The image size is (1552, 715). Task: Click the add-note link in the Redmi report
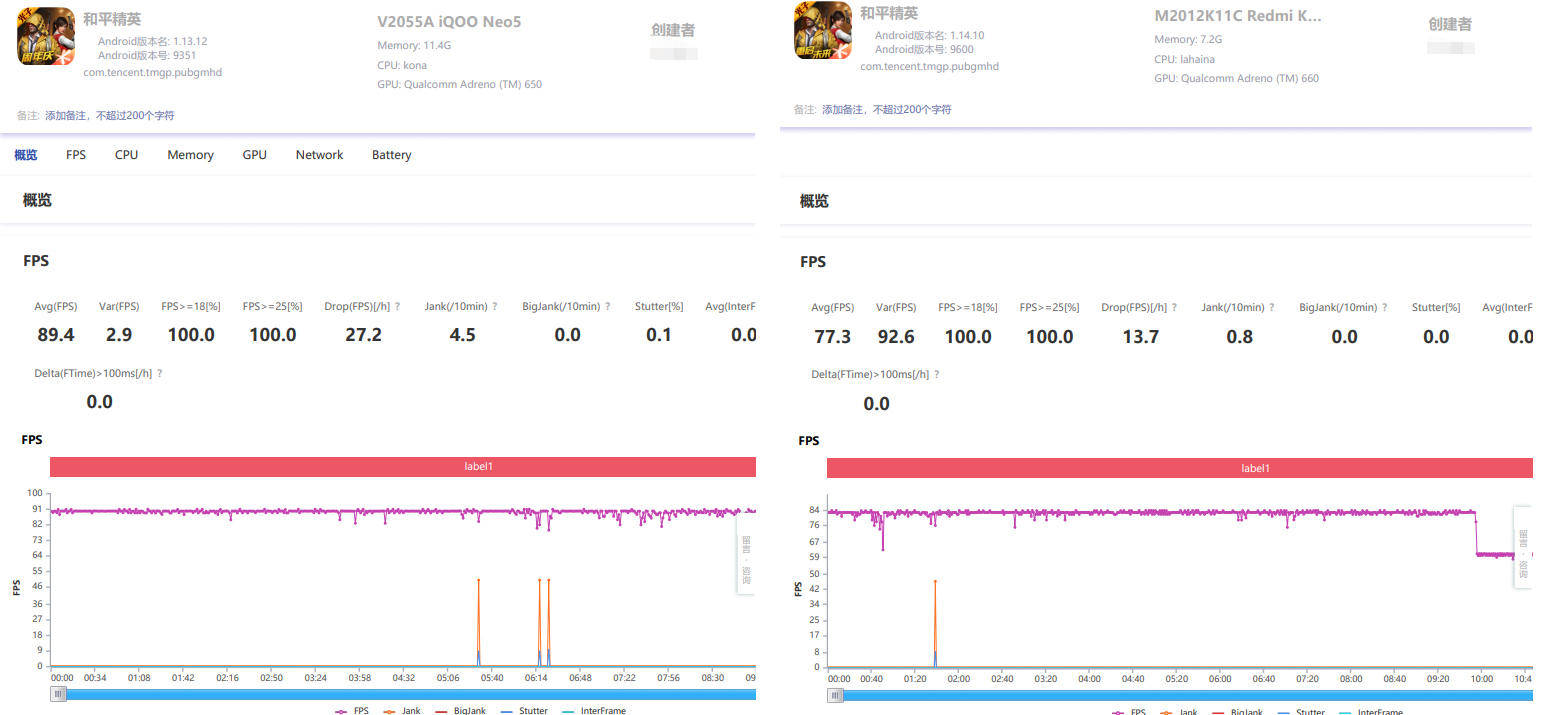[886, 109]
